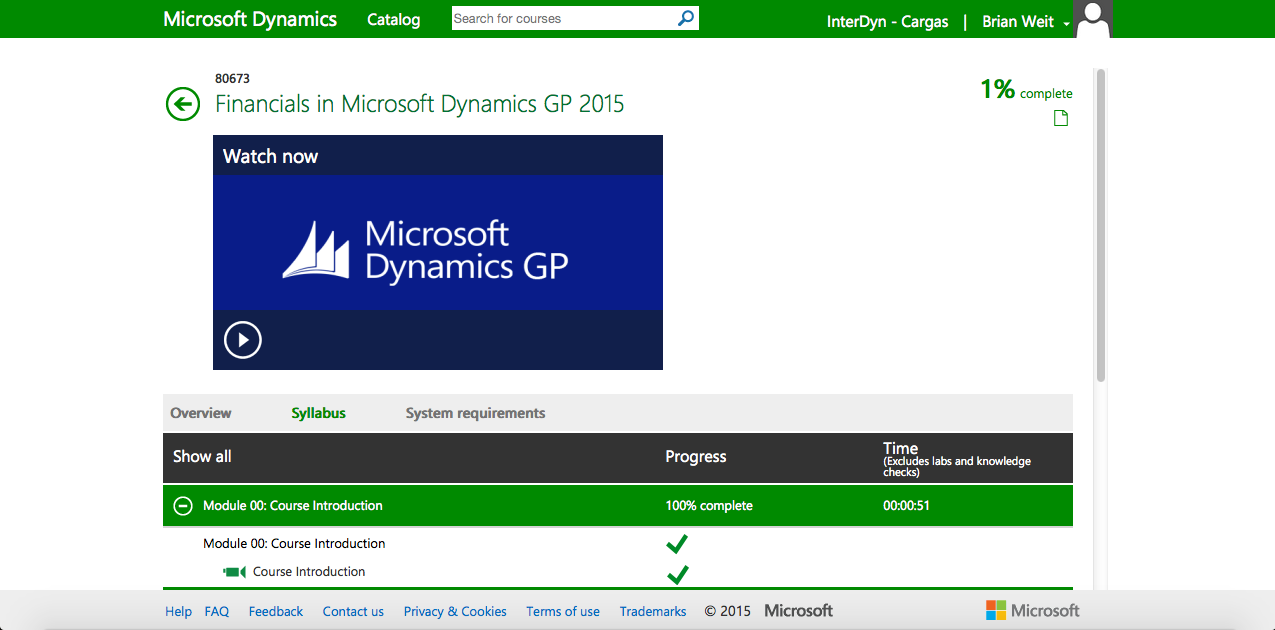Click Show all in syllabus header
Image resolution: width=1275 pixels, height=630 pixels.
pyautogui.click(x=202, y=457)
